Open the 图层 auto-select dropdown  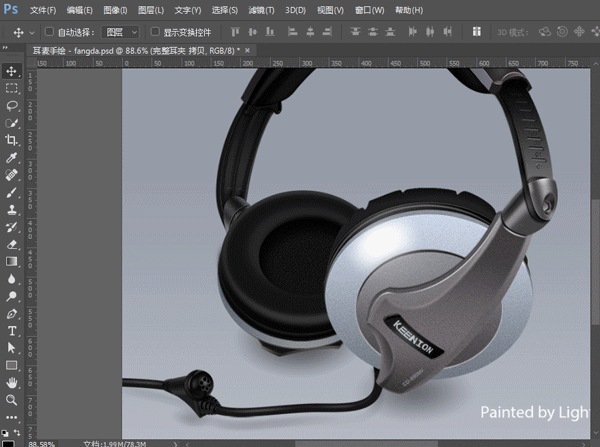pos(120,32)
